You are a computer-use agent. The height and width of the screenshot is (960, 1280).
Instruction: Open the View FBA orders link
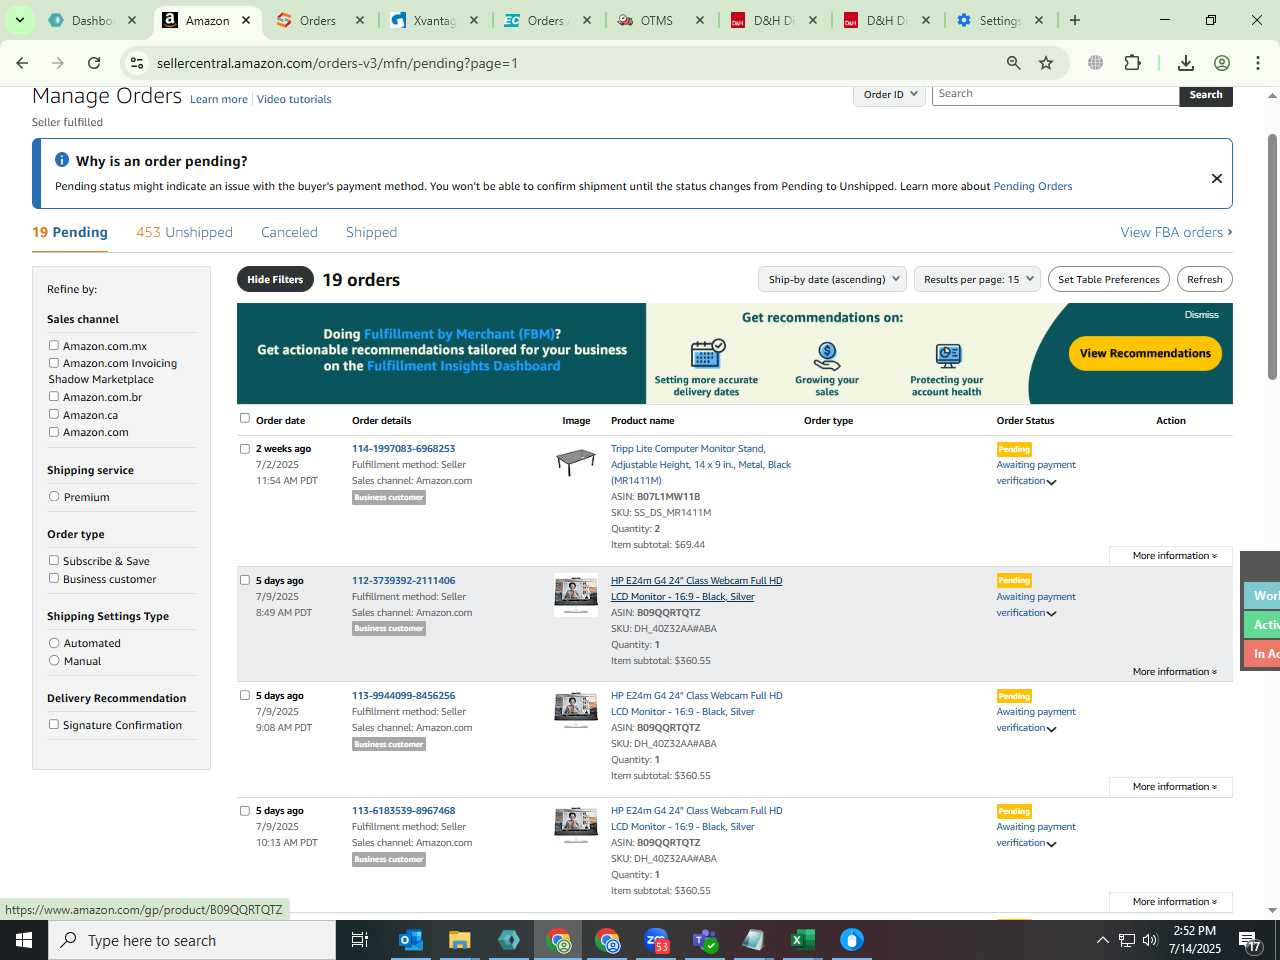1176,232
